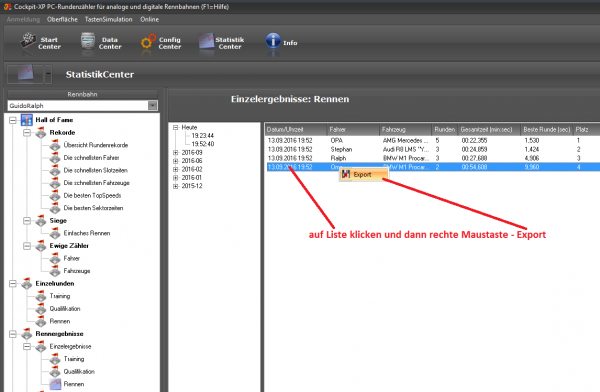Open the Oberfläche menu

tap(62, 19)
